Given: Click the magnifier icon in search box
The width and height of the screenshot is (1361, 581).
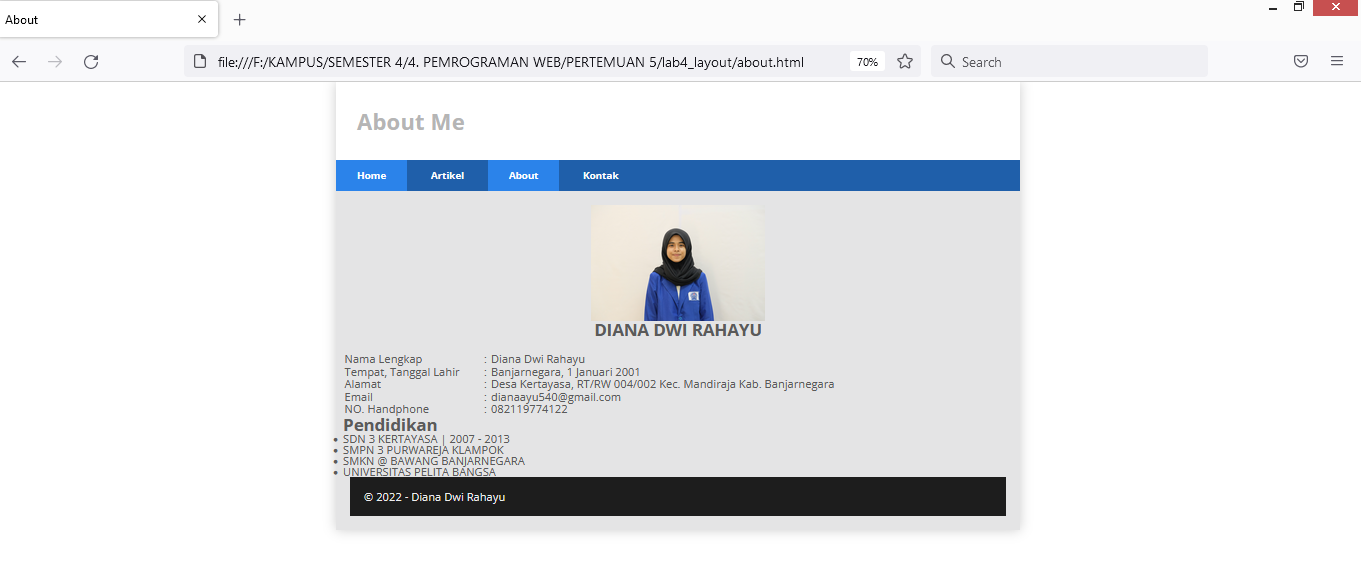Looking at the screenshot, I should [948, 62].
